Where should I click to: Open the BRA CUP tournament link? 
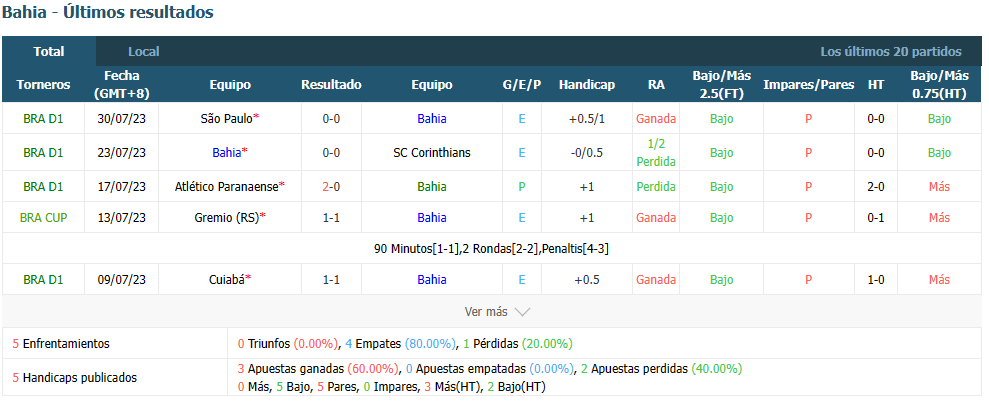click(x=44, y=218)
